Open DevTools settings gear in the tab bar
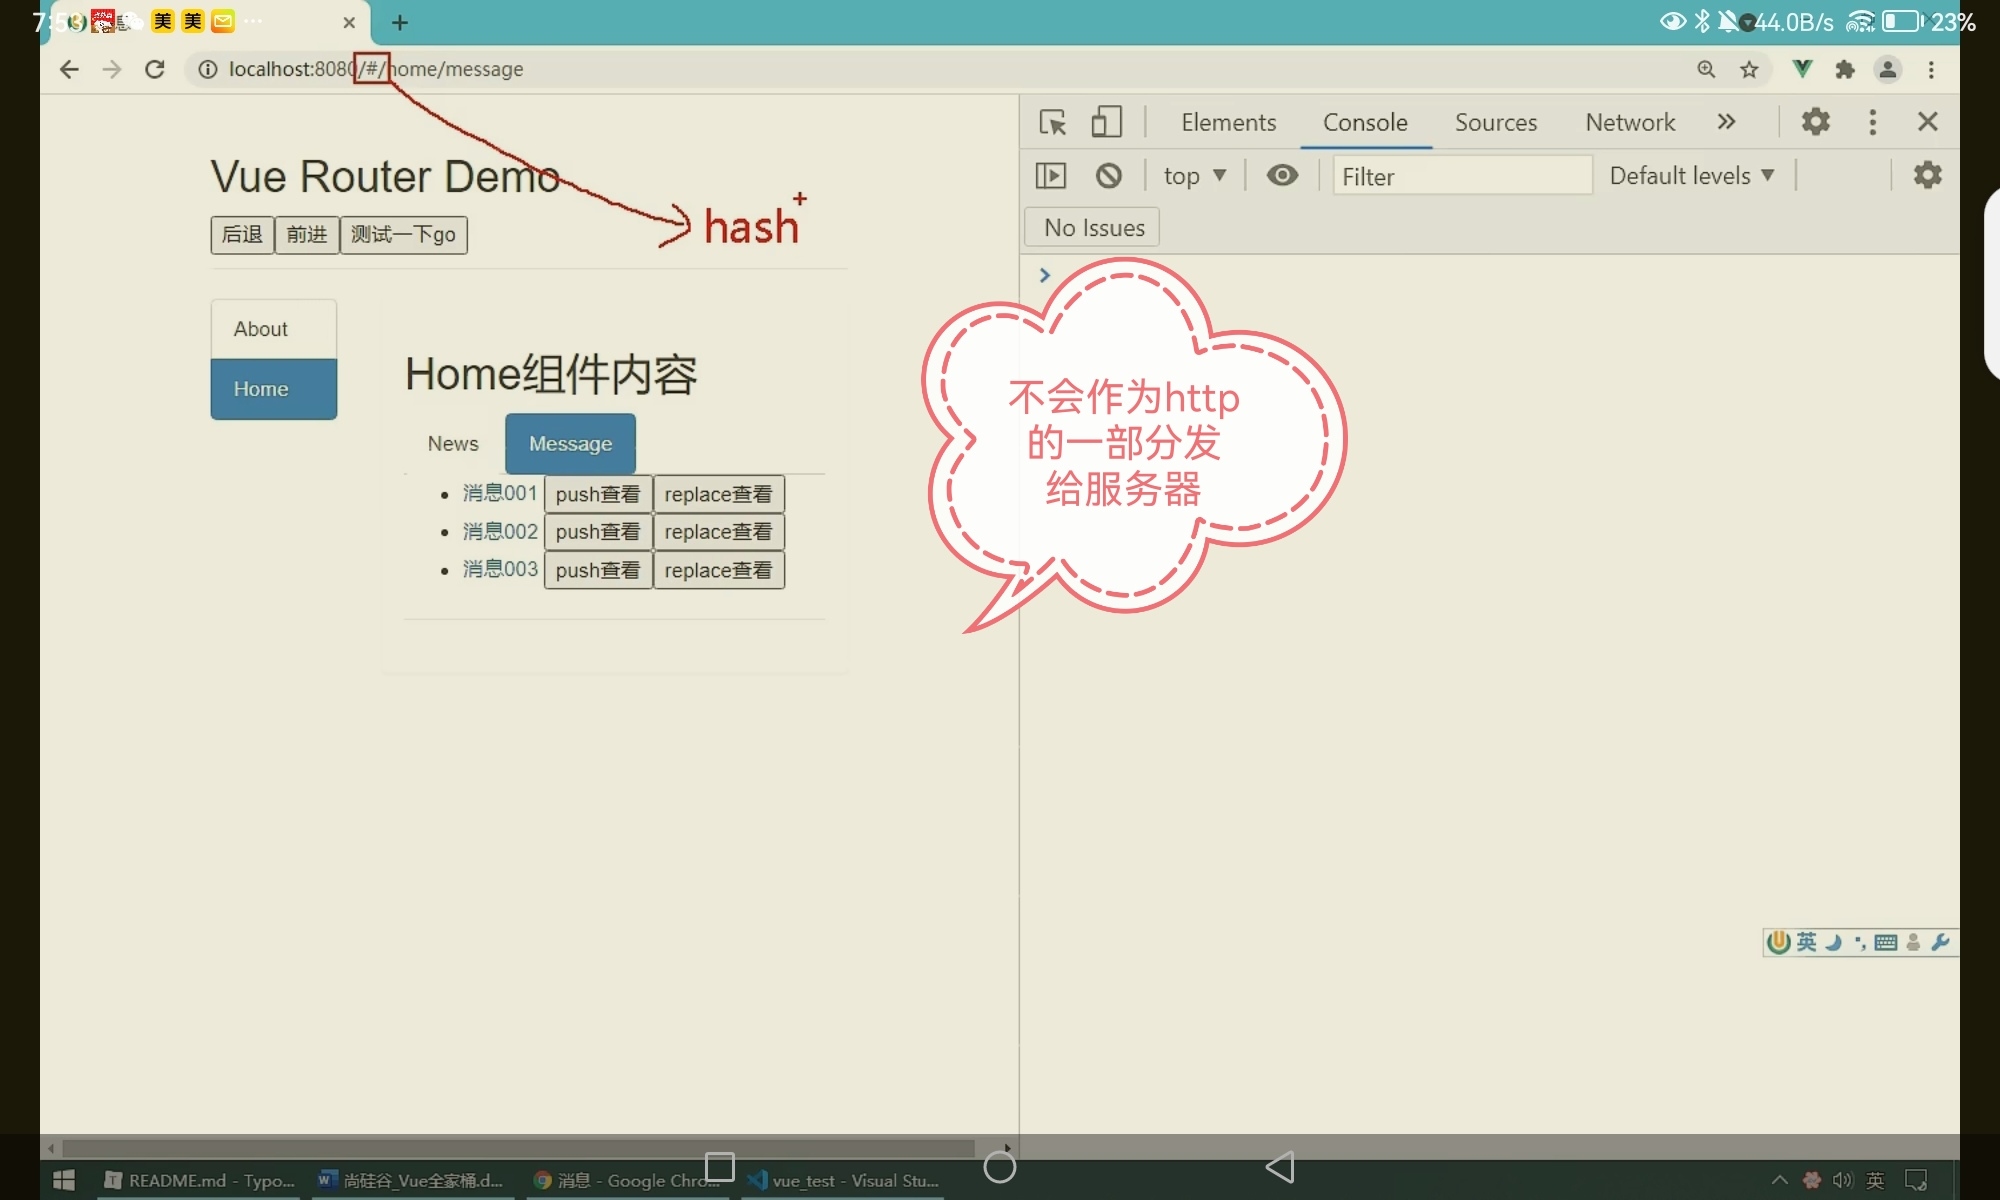Image resolution: width=2000 pixels, height=1200 pixels. tap(1815, 122)
